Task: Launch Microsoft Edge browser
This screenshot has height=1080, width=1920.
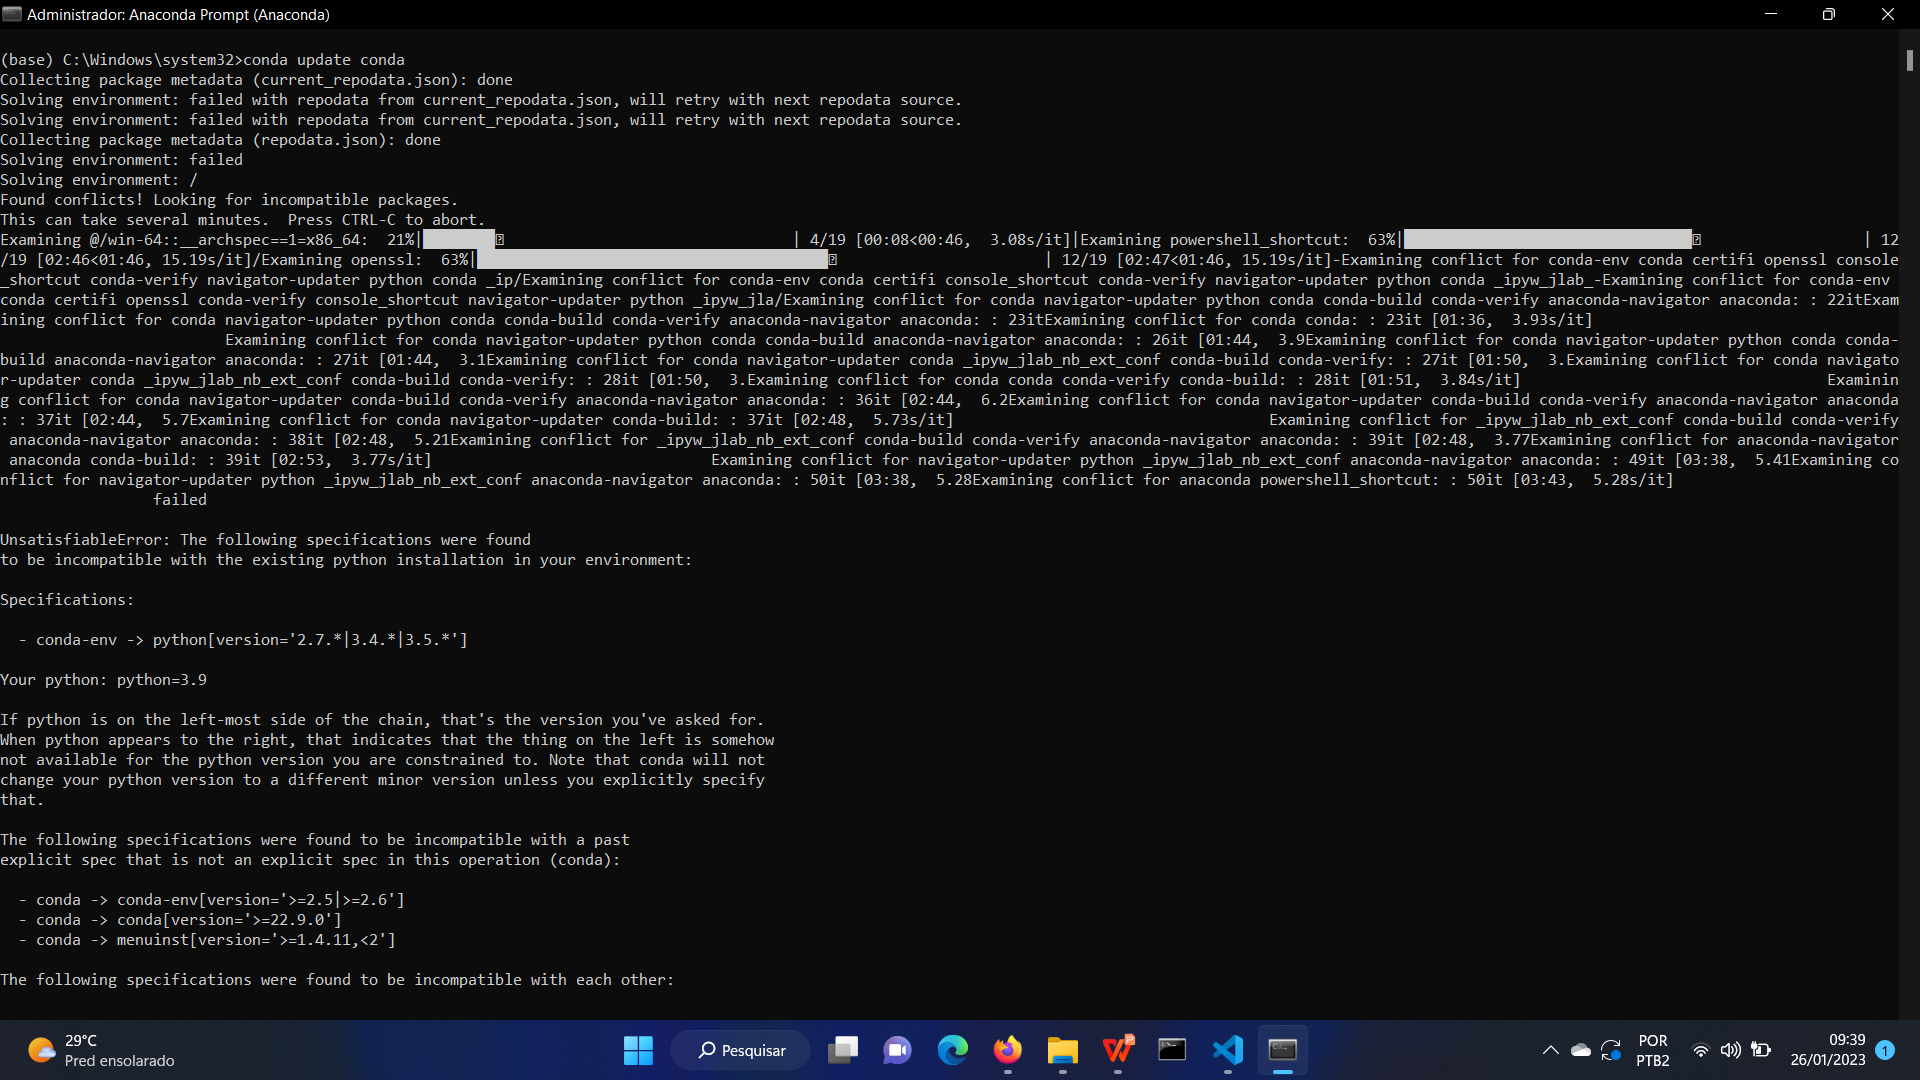Action: coord(952,1050)
